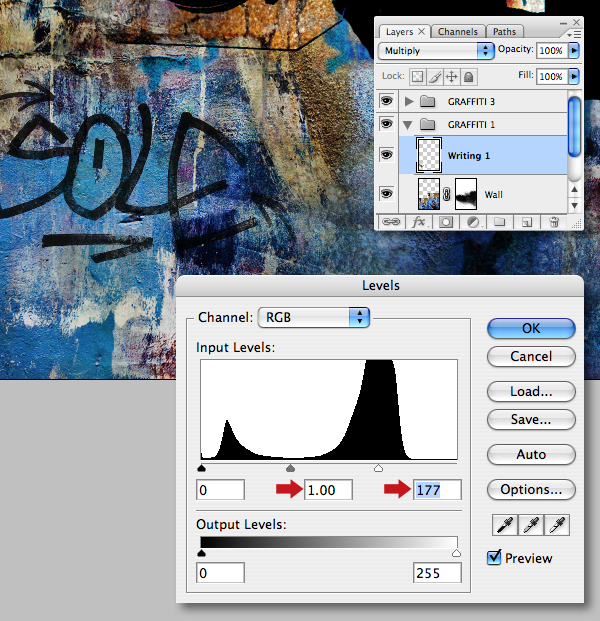Hide the GRAFFITI 1 group
The height and width of the screenshot is (621, 600).
tap(387, 124)
